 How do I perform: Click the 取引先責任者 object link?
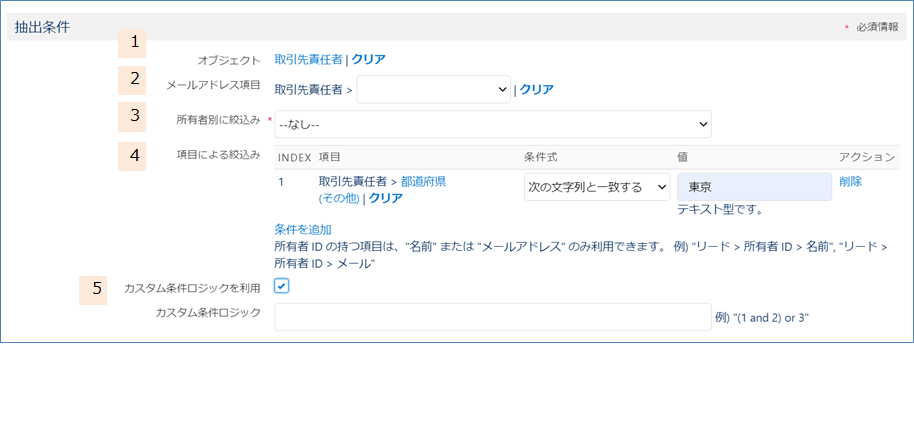click(x=308, y=59)
